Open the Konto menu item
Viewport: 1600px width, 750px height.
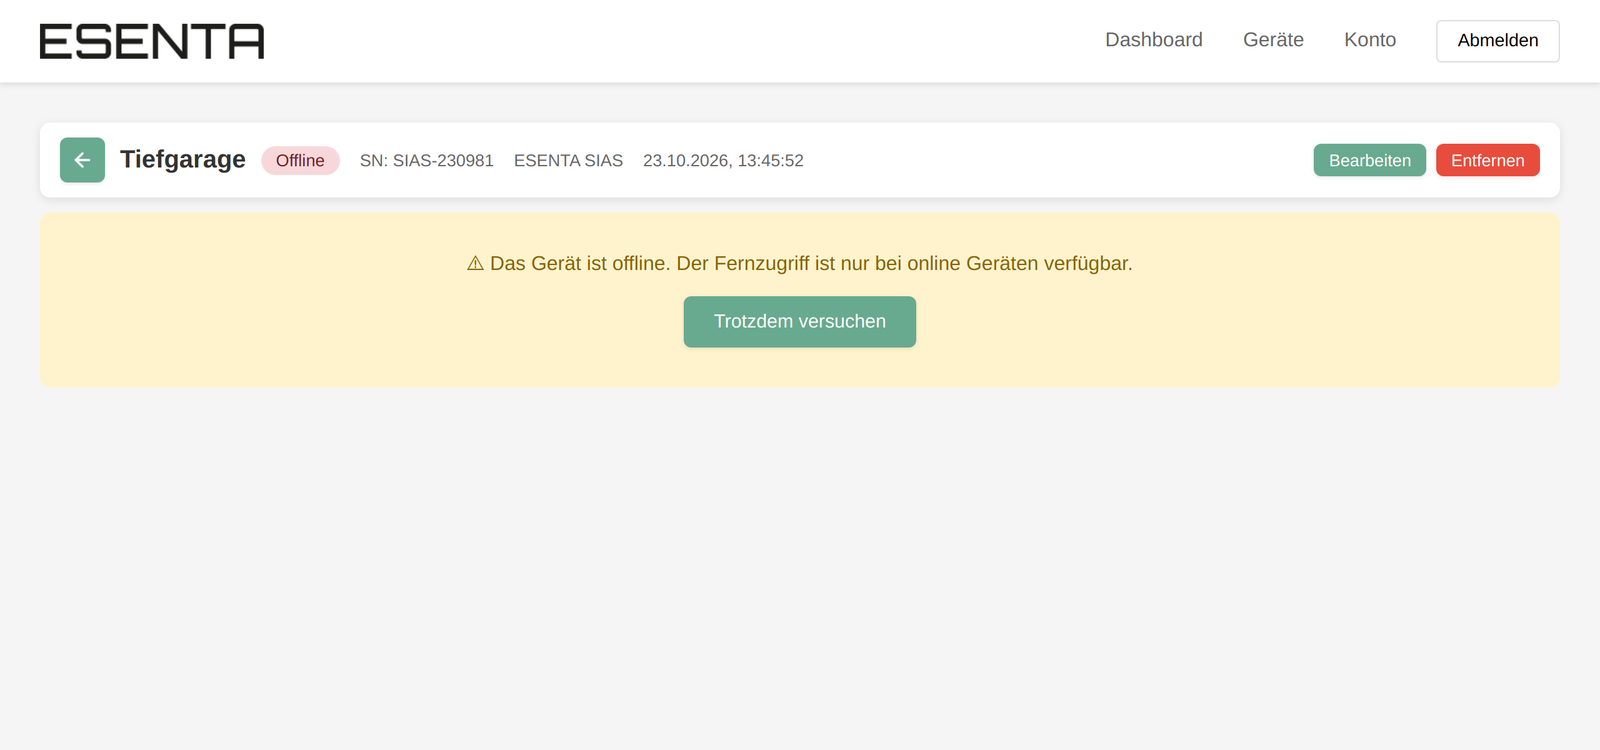point(1370,40)
